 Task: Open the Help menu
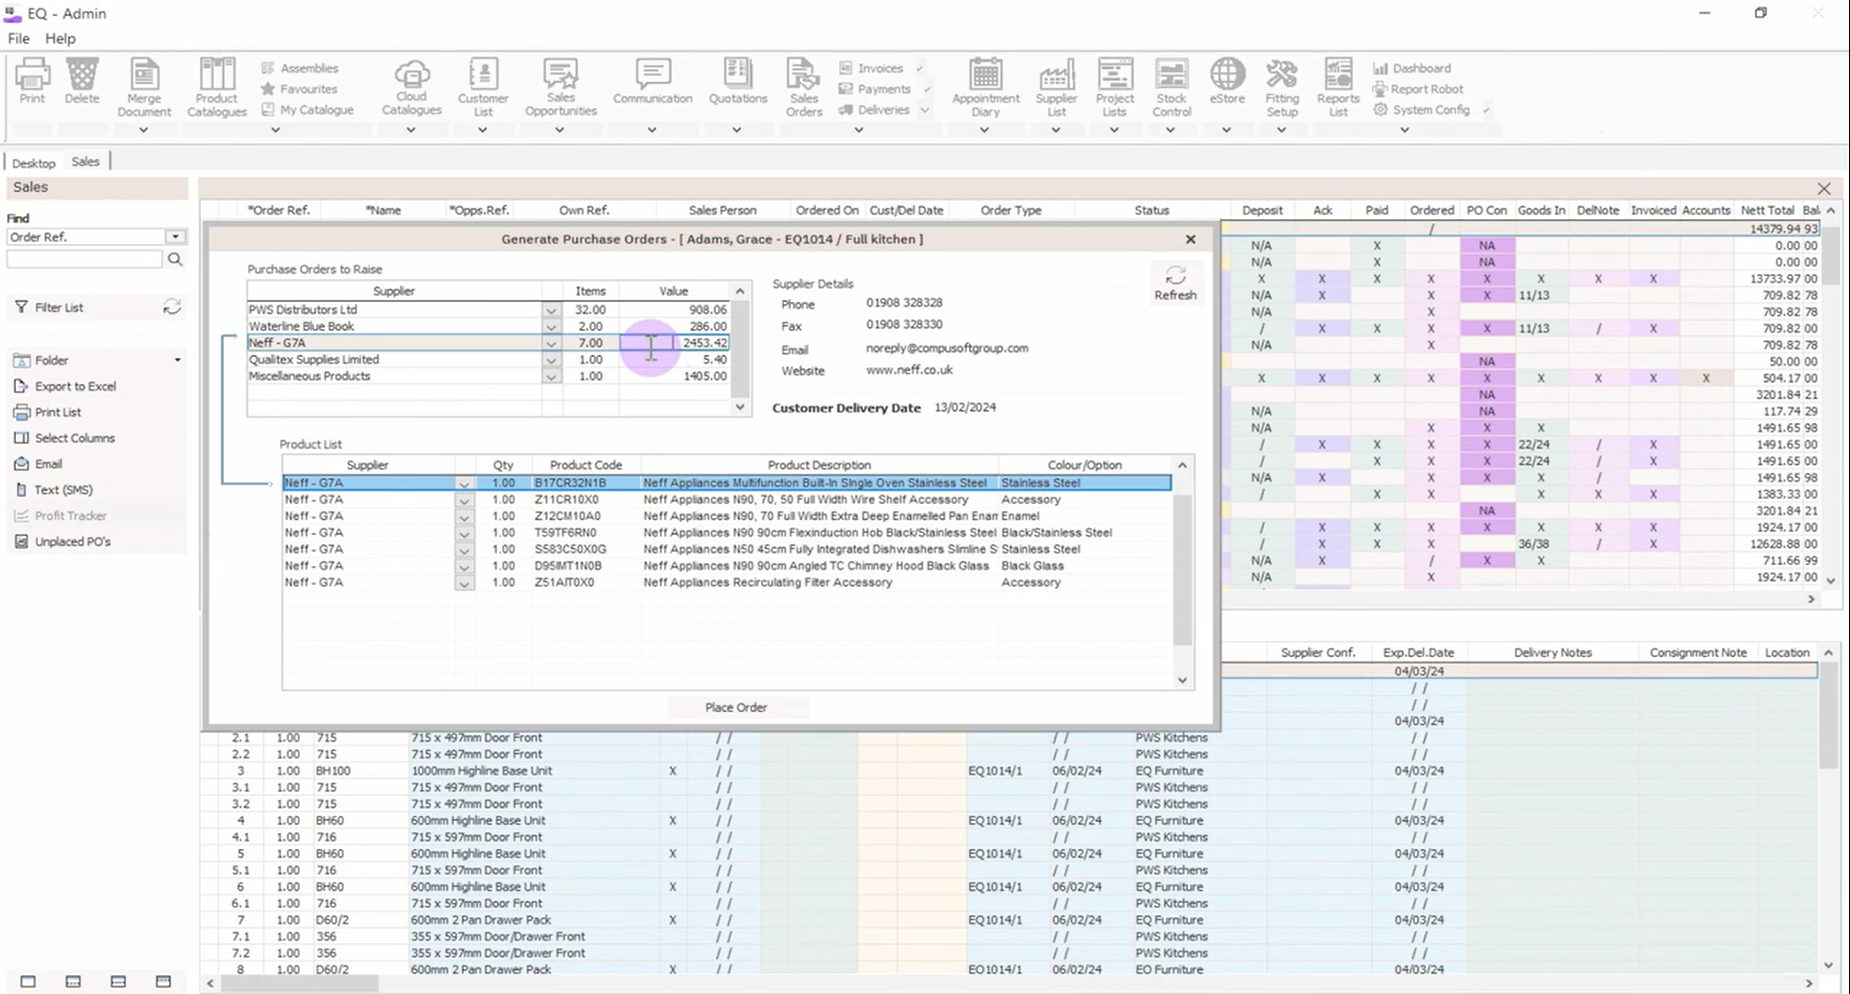click(60, 38)
